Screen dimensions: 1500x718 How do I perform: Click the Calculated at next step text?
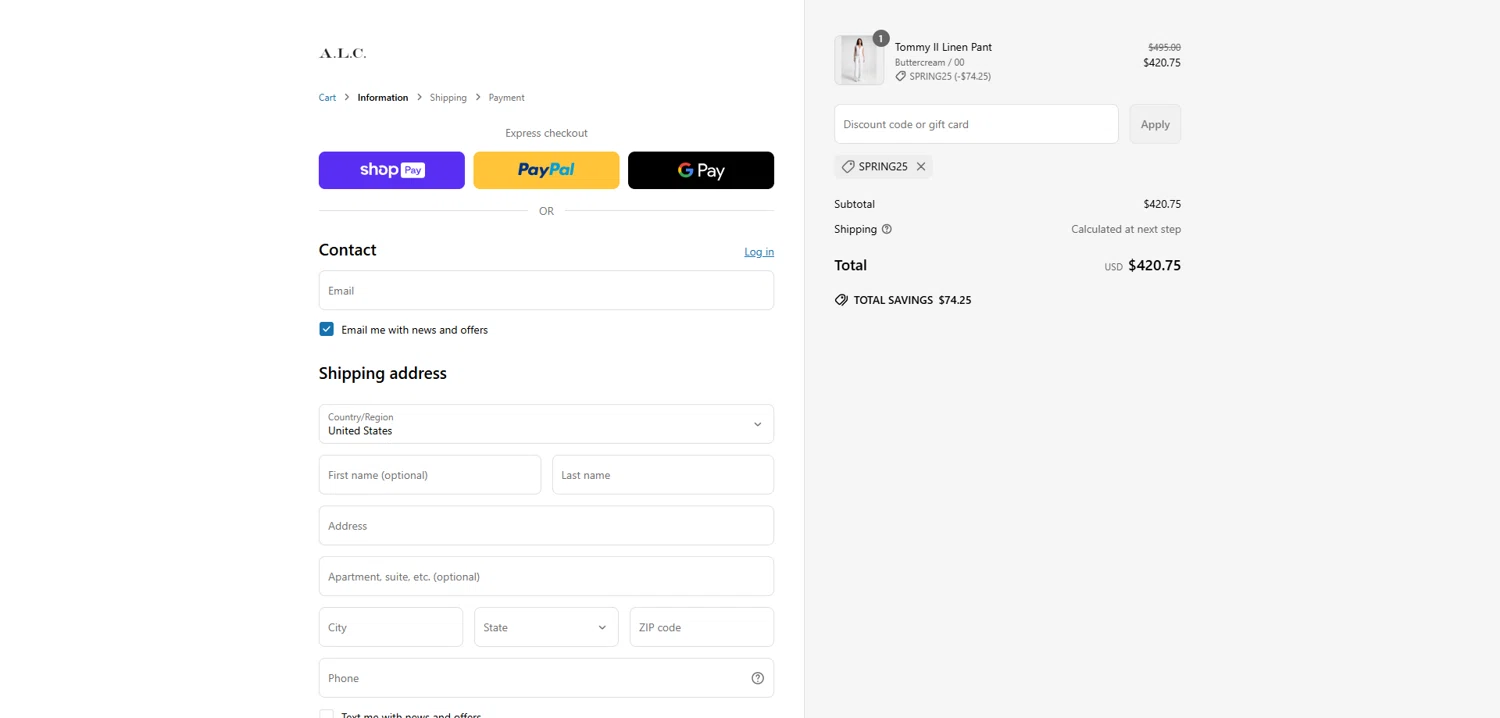(x=1126, y=229)
